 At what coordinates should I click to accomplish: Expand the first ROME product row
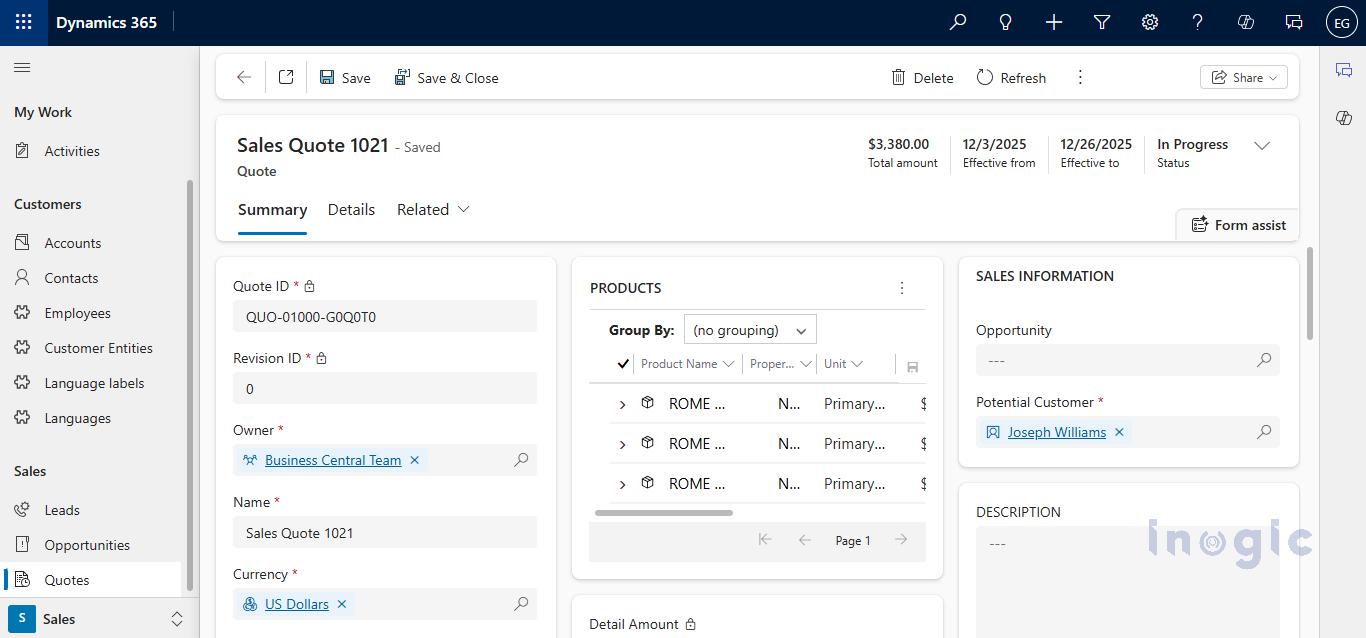[x=622, y=404]
